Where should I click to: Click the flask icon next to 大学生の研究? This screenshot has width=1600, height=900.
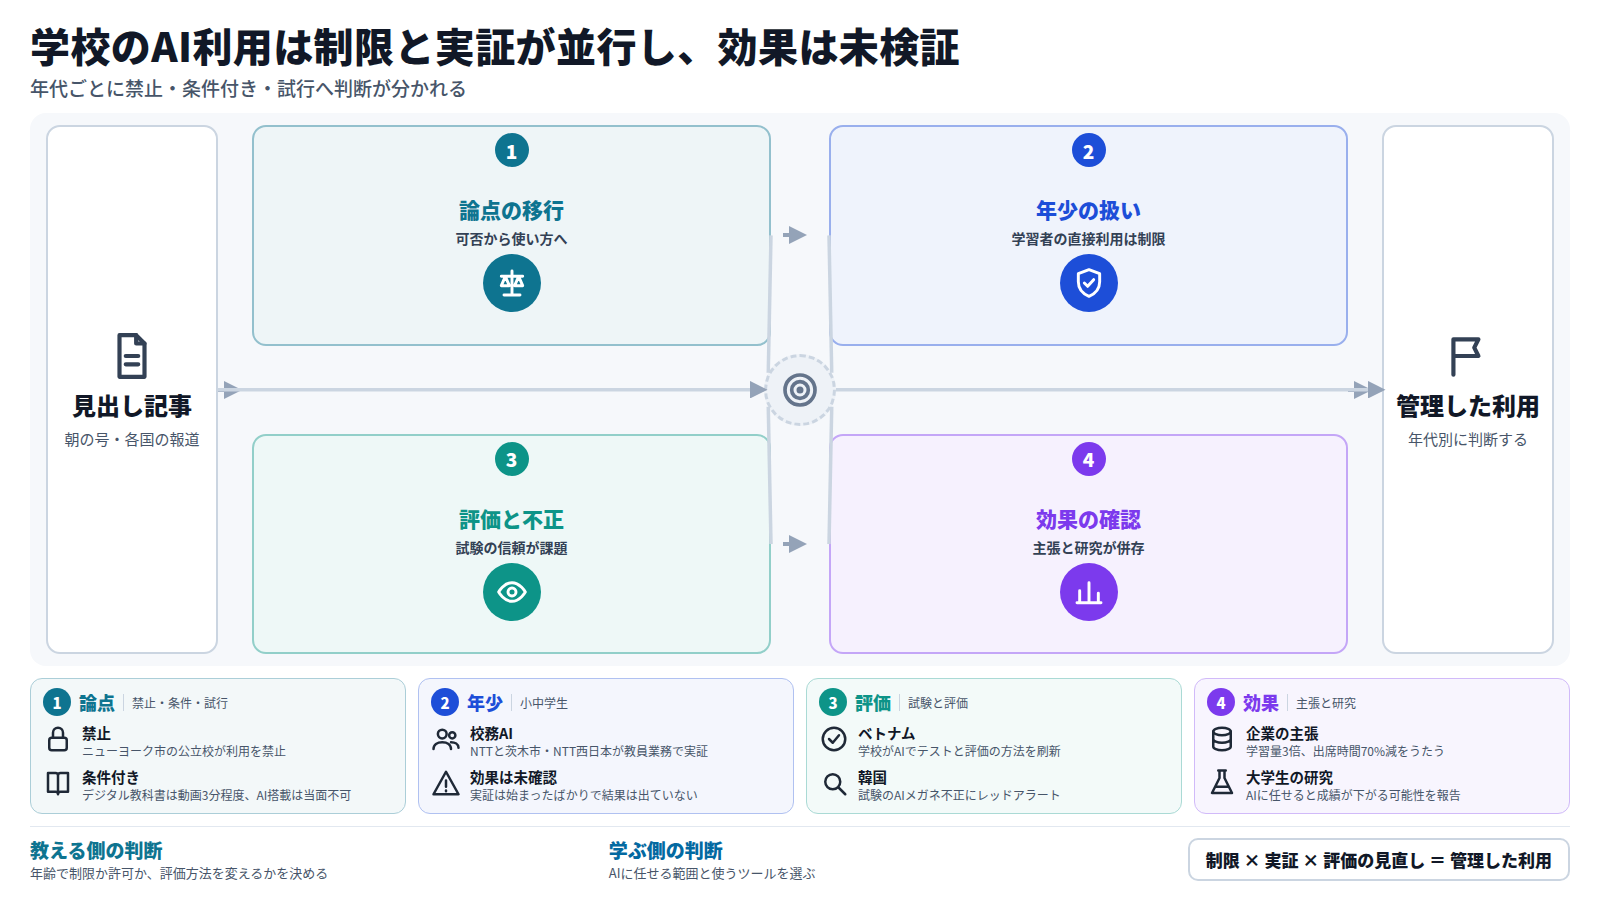[1222, 782]
